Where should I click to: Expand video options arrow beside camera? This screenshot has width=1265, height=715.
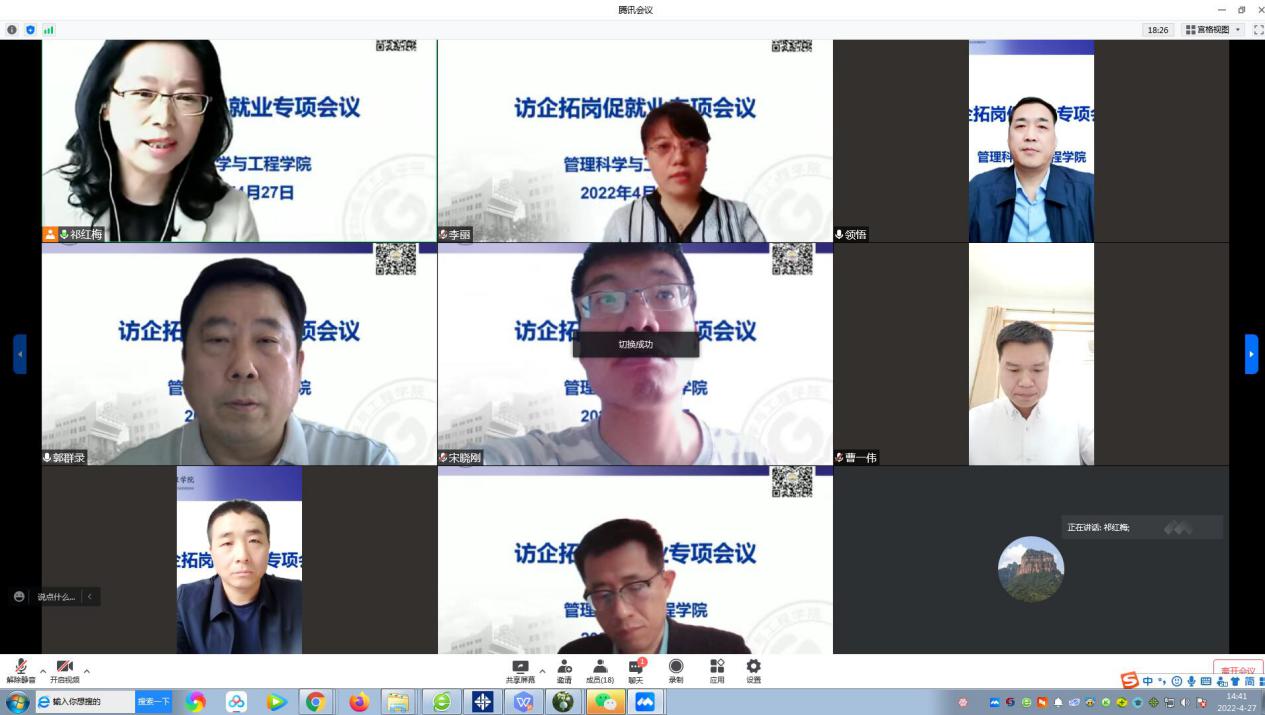(87, 670)
